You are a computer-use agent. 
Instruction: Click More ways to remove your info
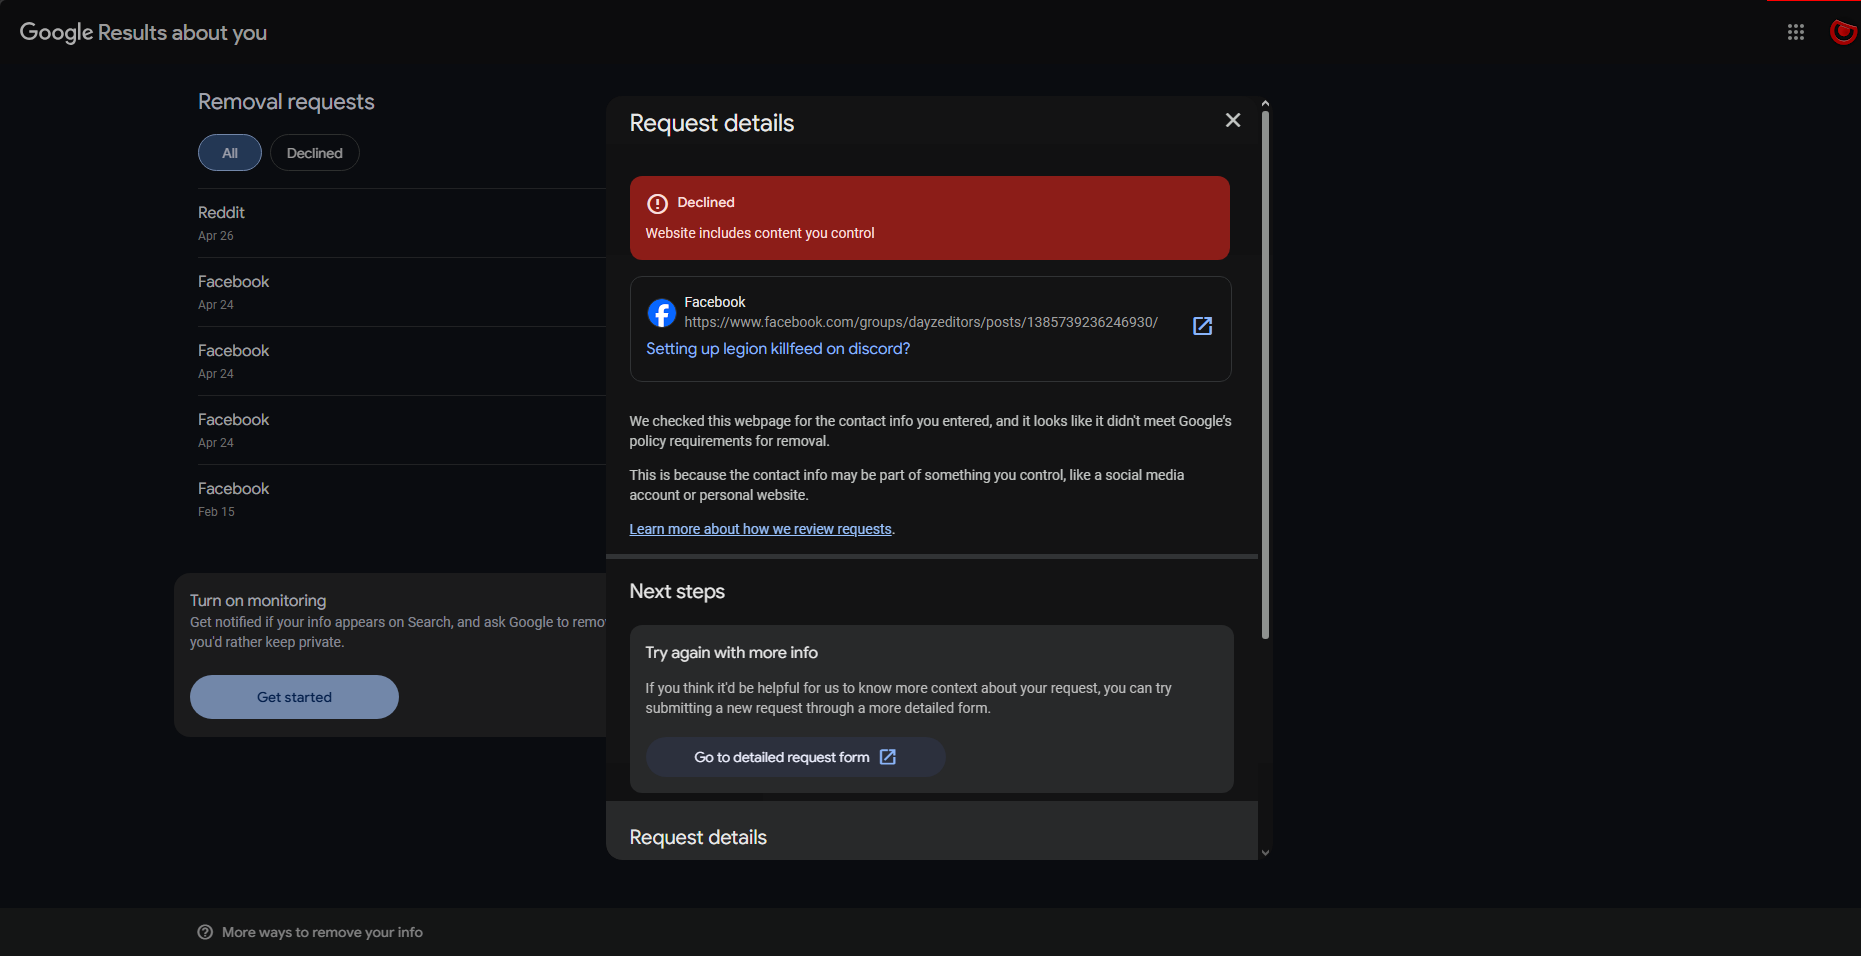point(322,932)
